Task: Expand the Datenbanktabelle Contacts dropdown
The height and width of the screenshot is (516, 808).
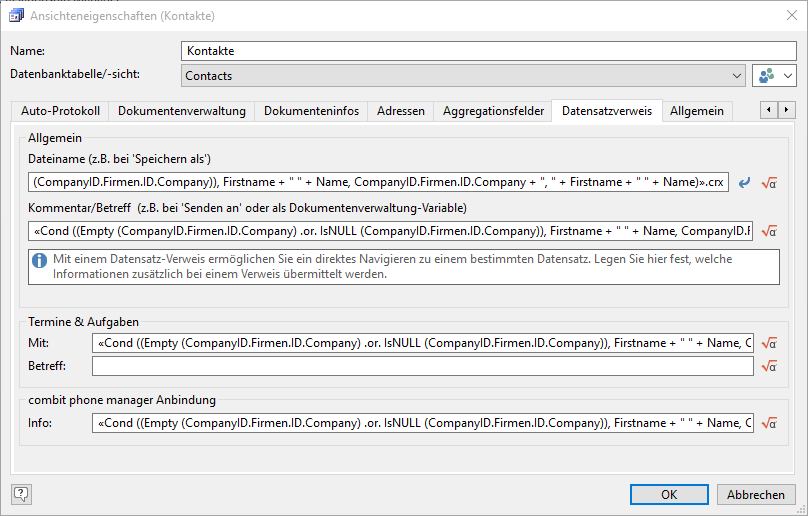Action: pos(736,75)
